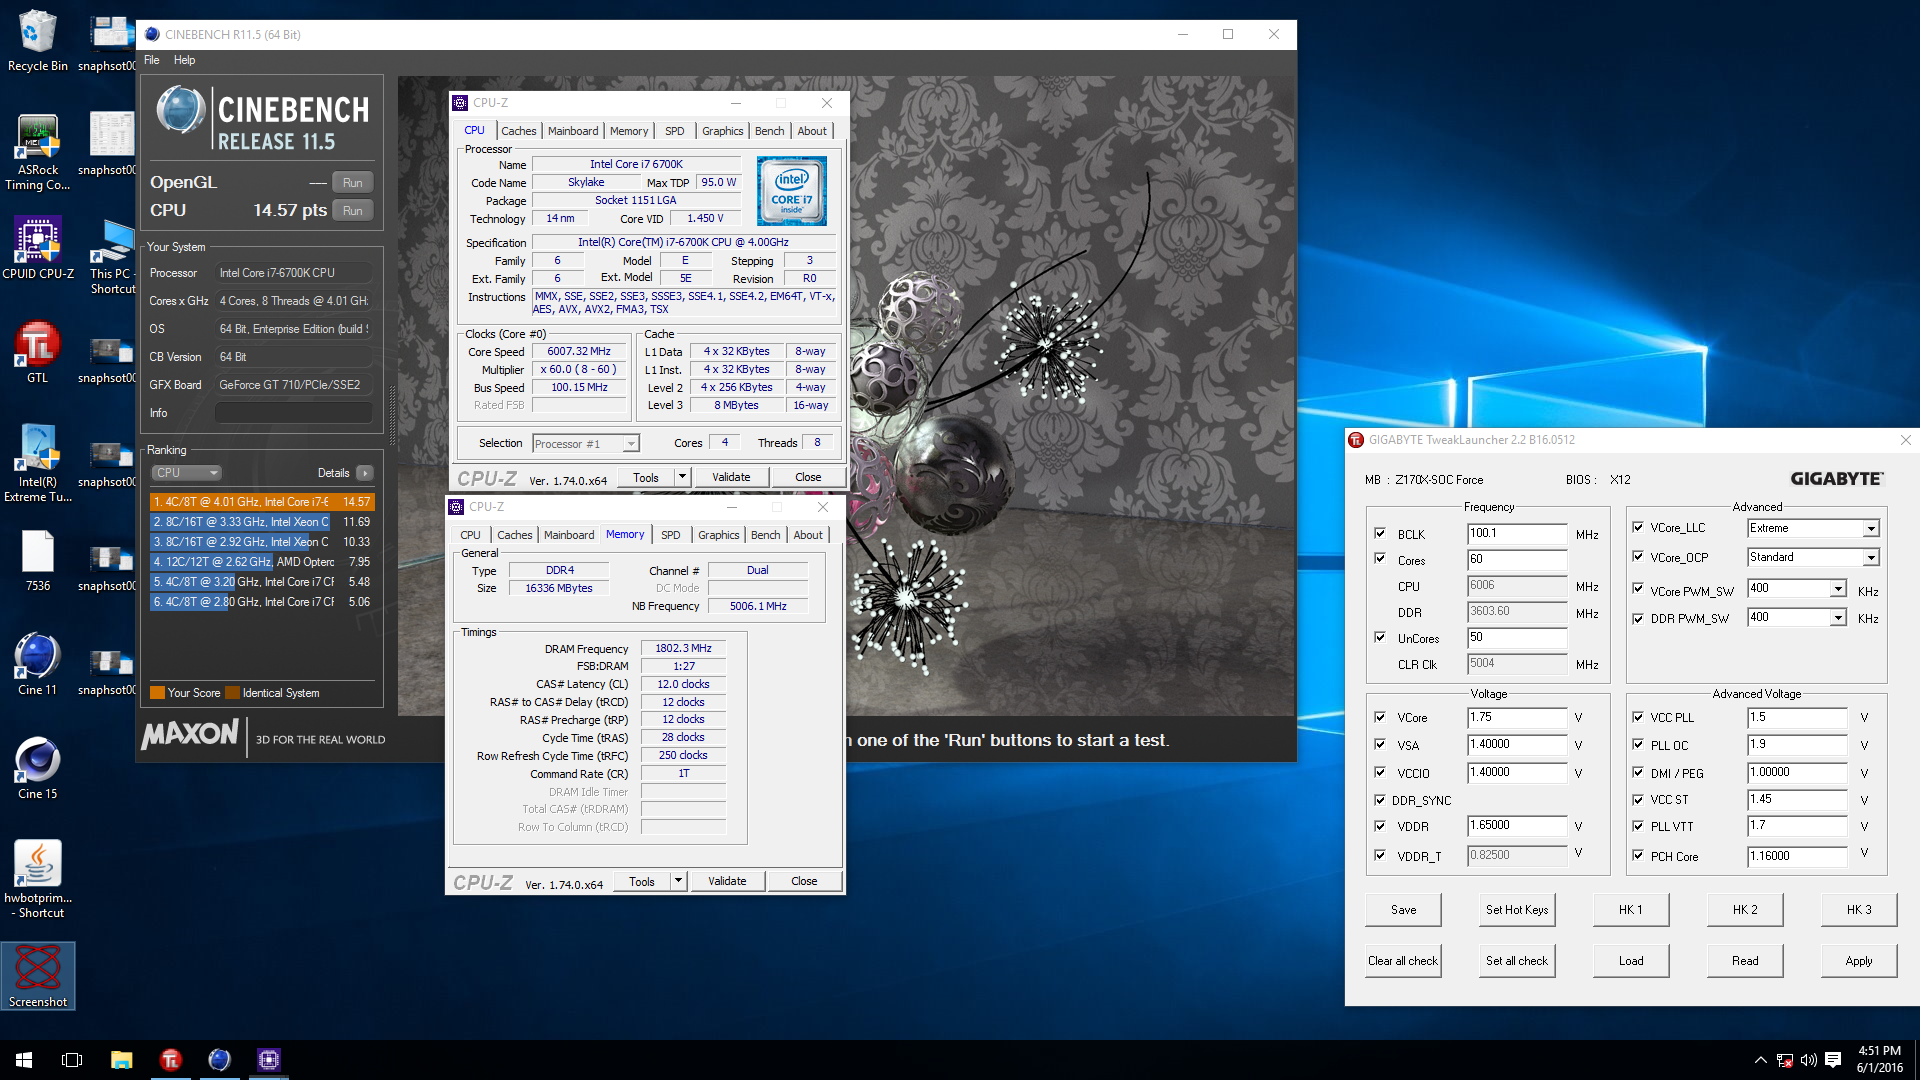Expand Tools dropdown arrow in lower CPU-Z
1920x1080 pixels.
point(678,881)
